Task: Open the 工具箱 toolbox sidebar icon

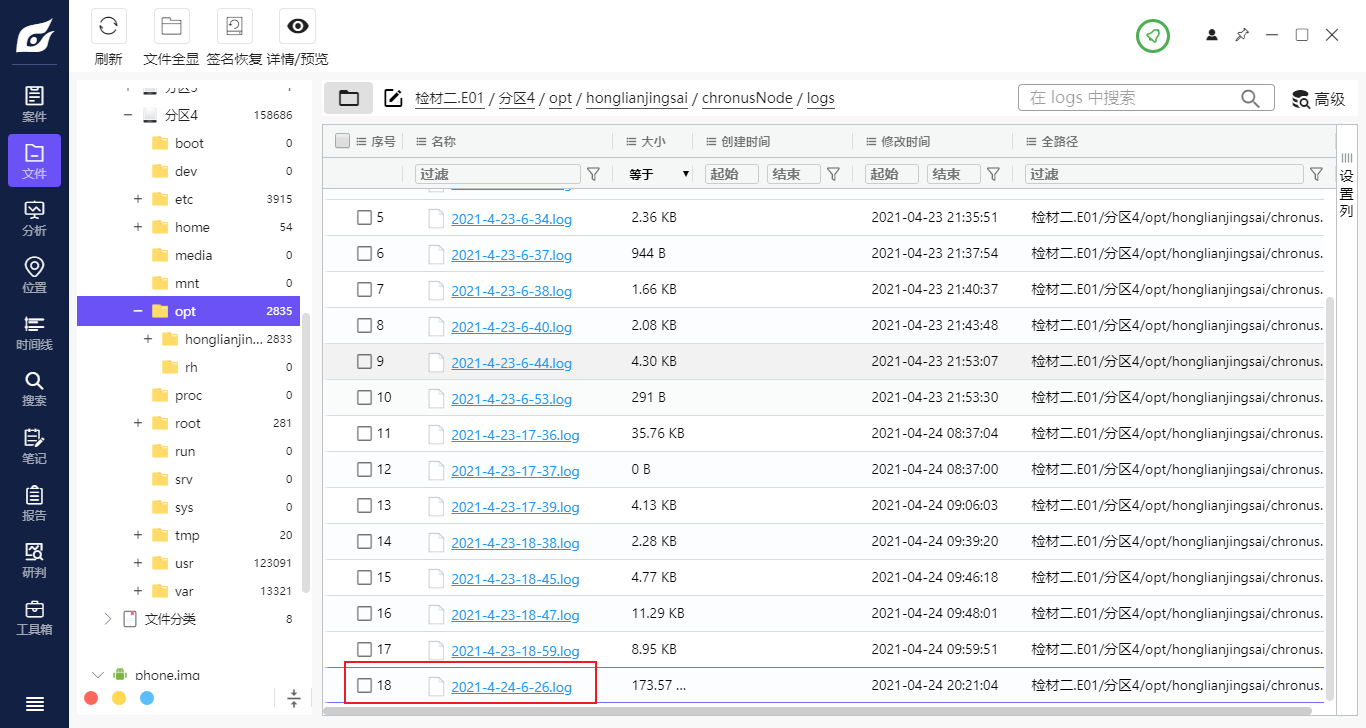Action: click(x=34, y=618)
